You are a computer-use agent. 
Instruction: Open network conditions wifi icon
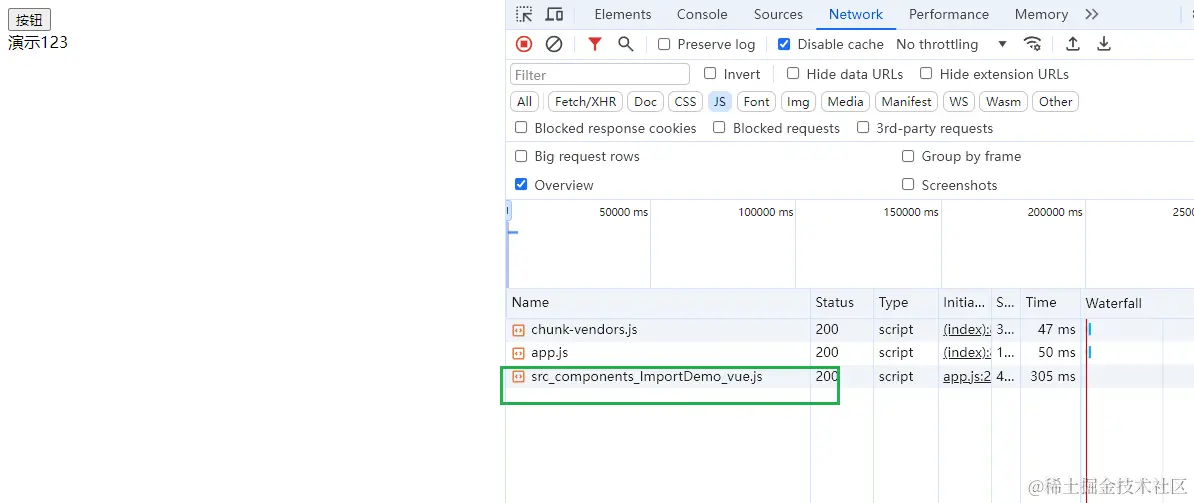[x=1033, y=44]
